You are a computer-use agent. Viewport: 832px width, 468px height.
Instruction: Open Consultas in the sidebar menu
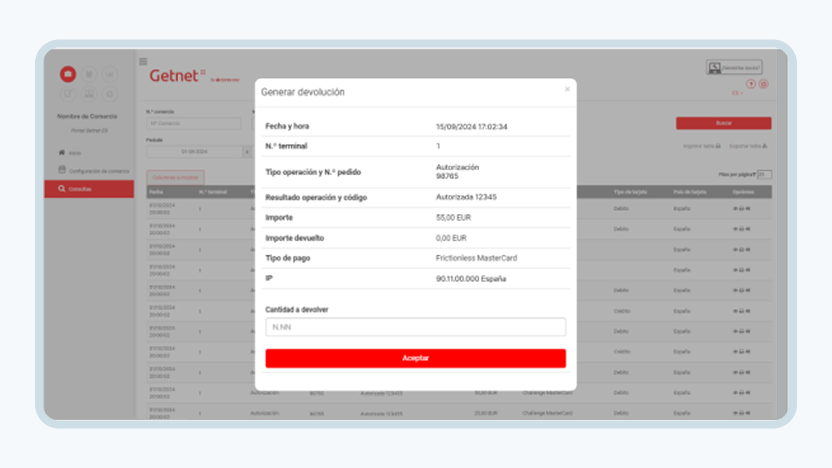89,189
